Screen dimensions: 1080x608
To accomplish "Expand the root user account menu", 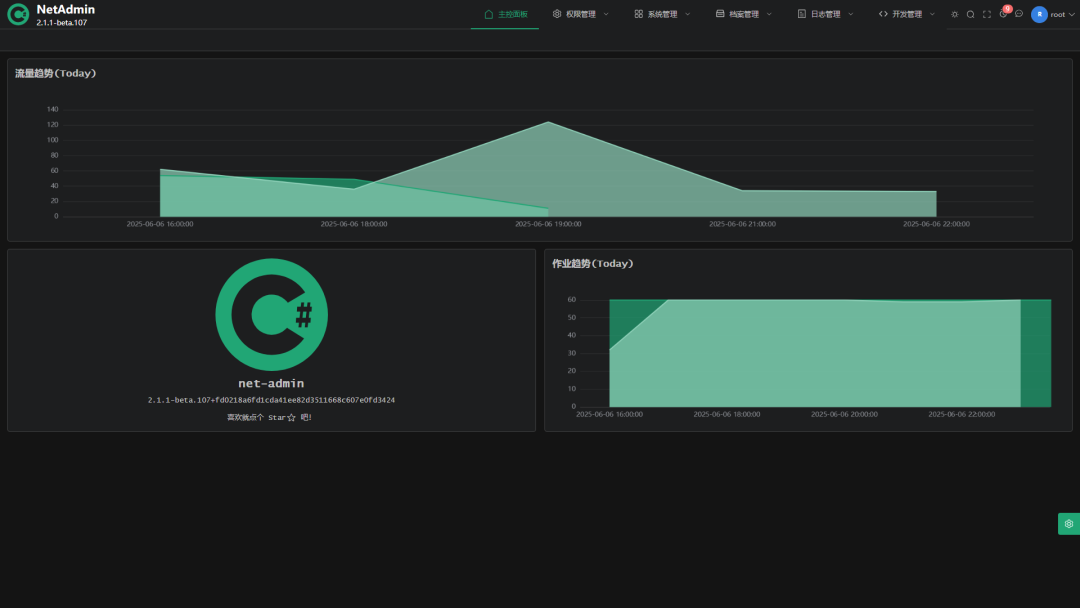I will point(1058,14).
